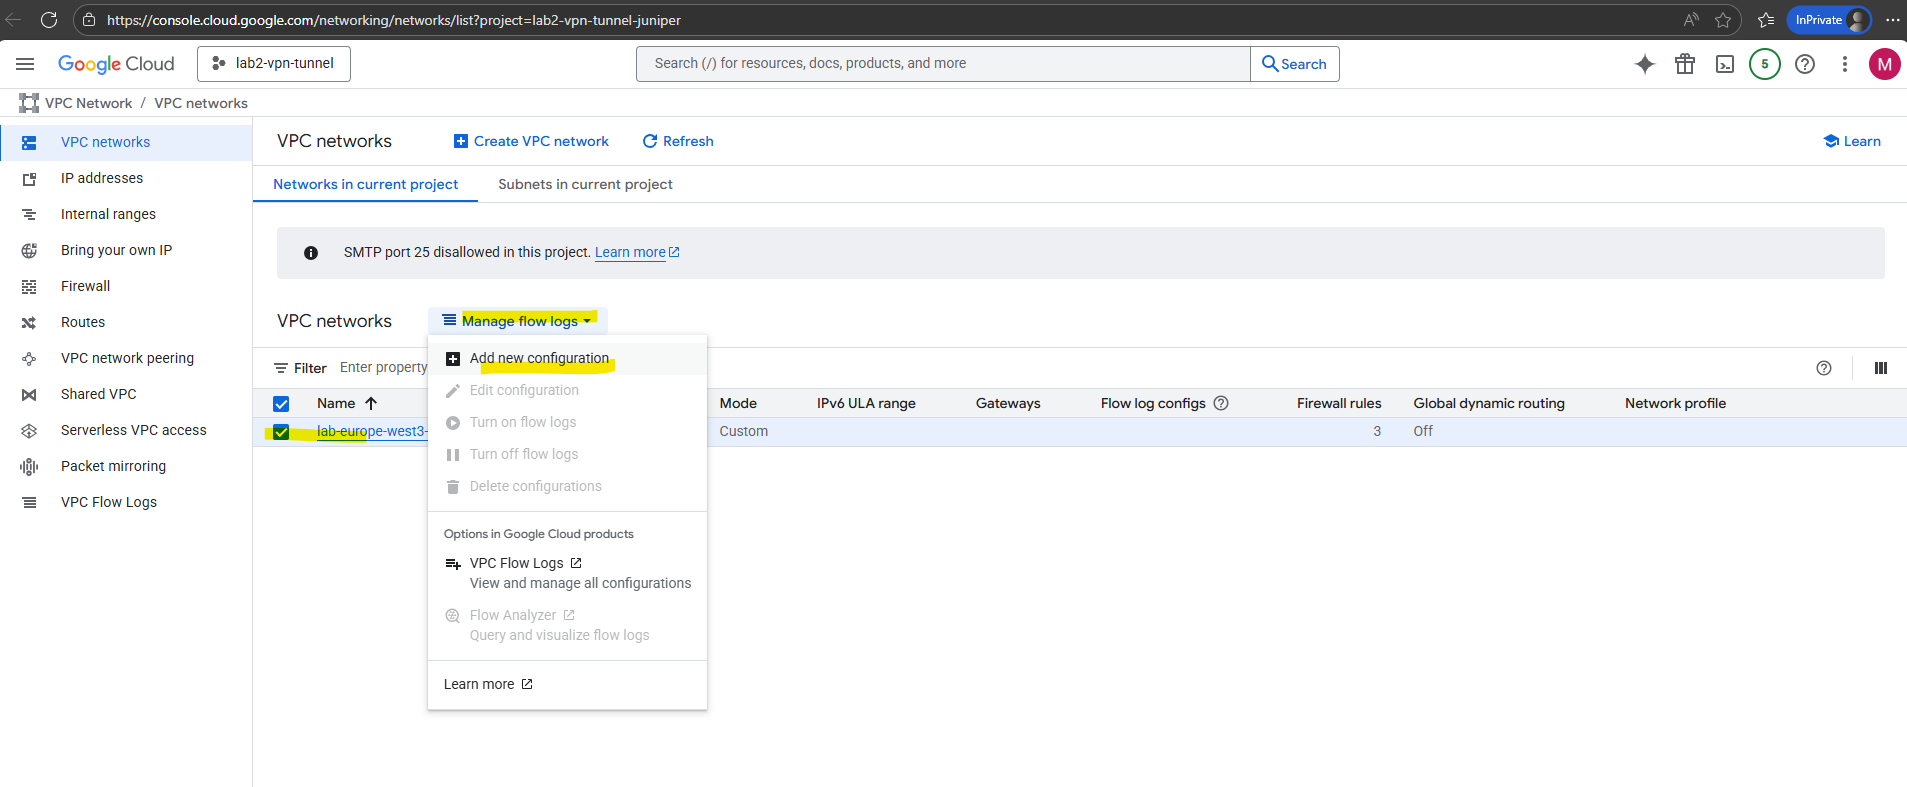Switch to Networks in current project tab

365,184
